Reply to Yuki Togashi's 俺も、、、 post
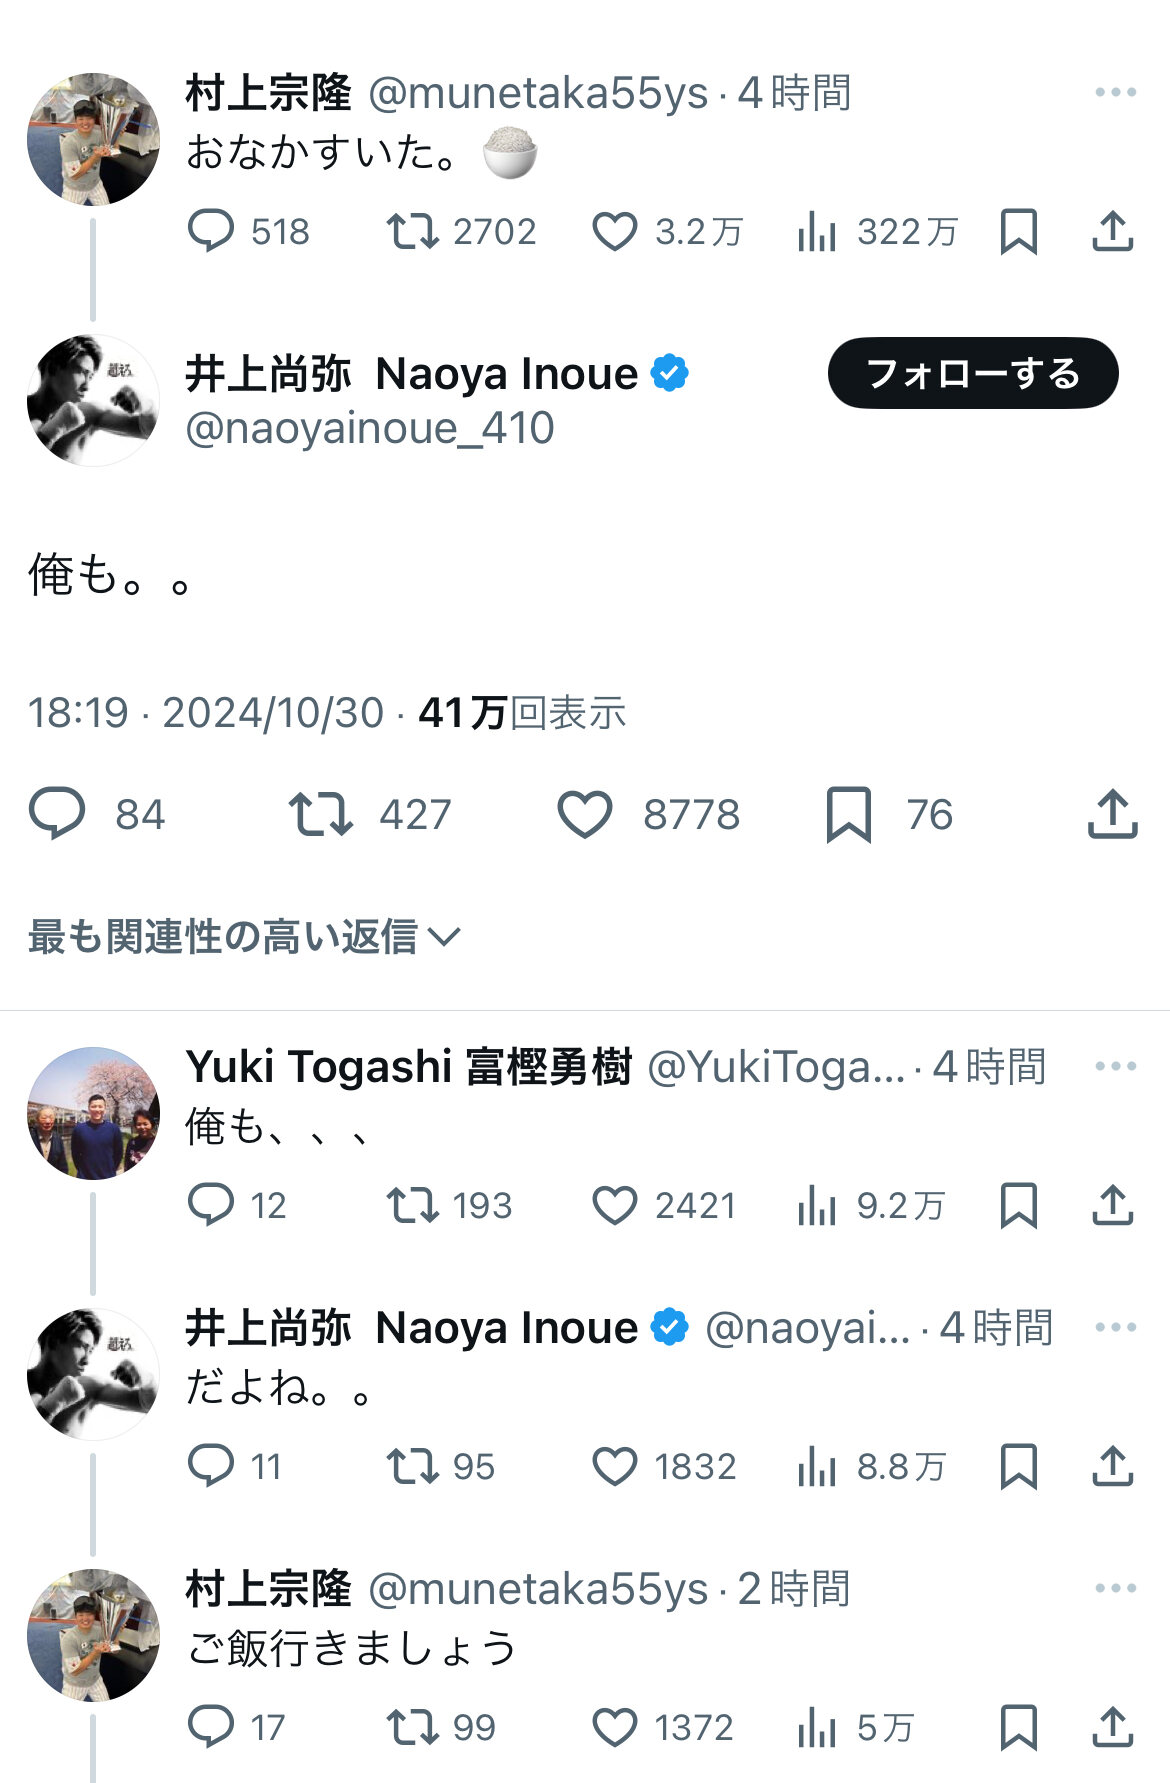The width and height of the screenshot is (1170, 1783). tap(211, 1205)
